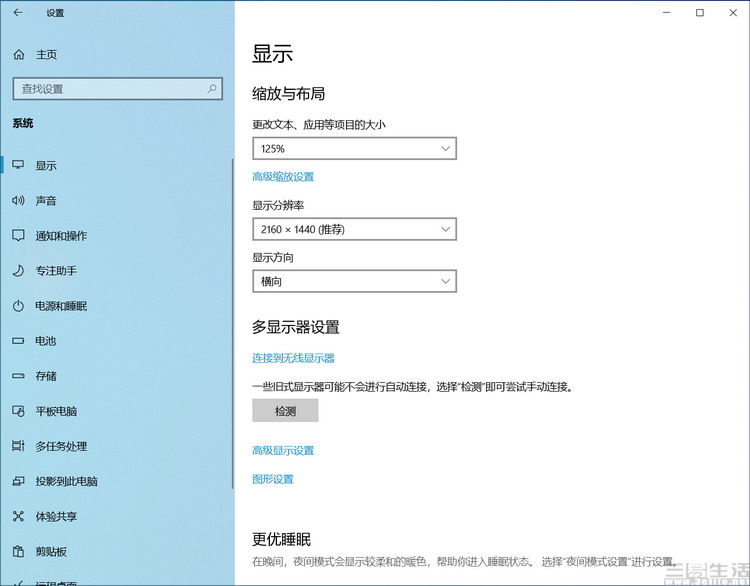This screenshot has height=586, width=750.
Task: Click the 缩放与布局 heading
Action: pos(288,94)
